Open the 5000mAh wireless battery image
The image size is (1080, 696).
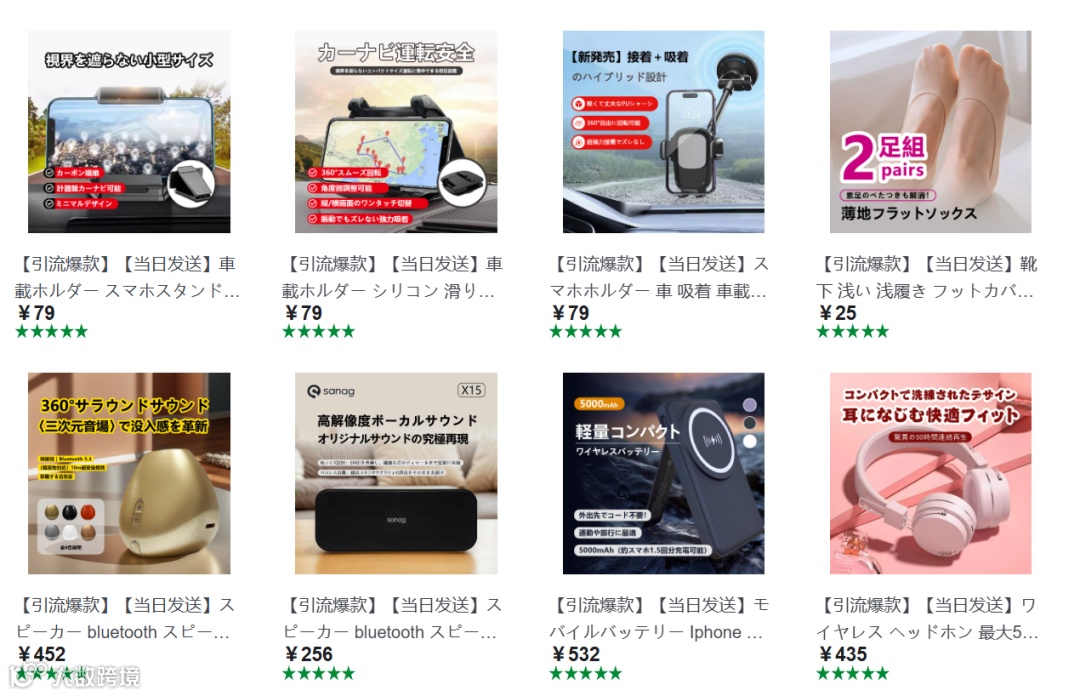pyautogui.click(x=663, y=473)
